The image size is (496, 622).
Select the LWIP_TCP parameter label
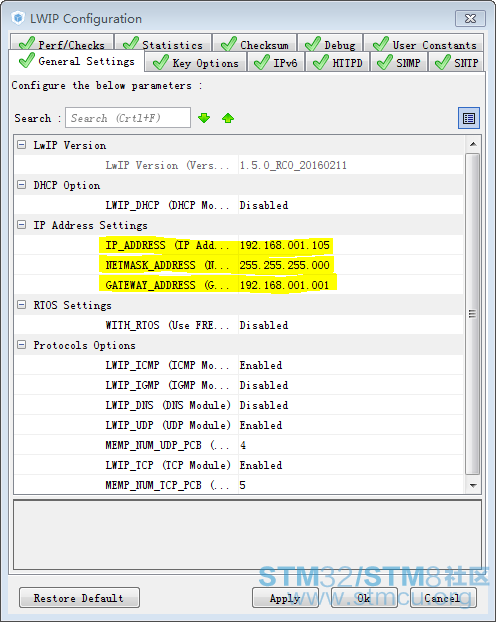168,465
